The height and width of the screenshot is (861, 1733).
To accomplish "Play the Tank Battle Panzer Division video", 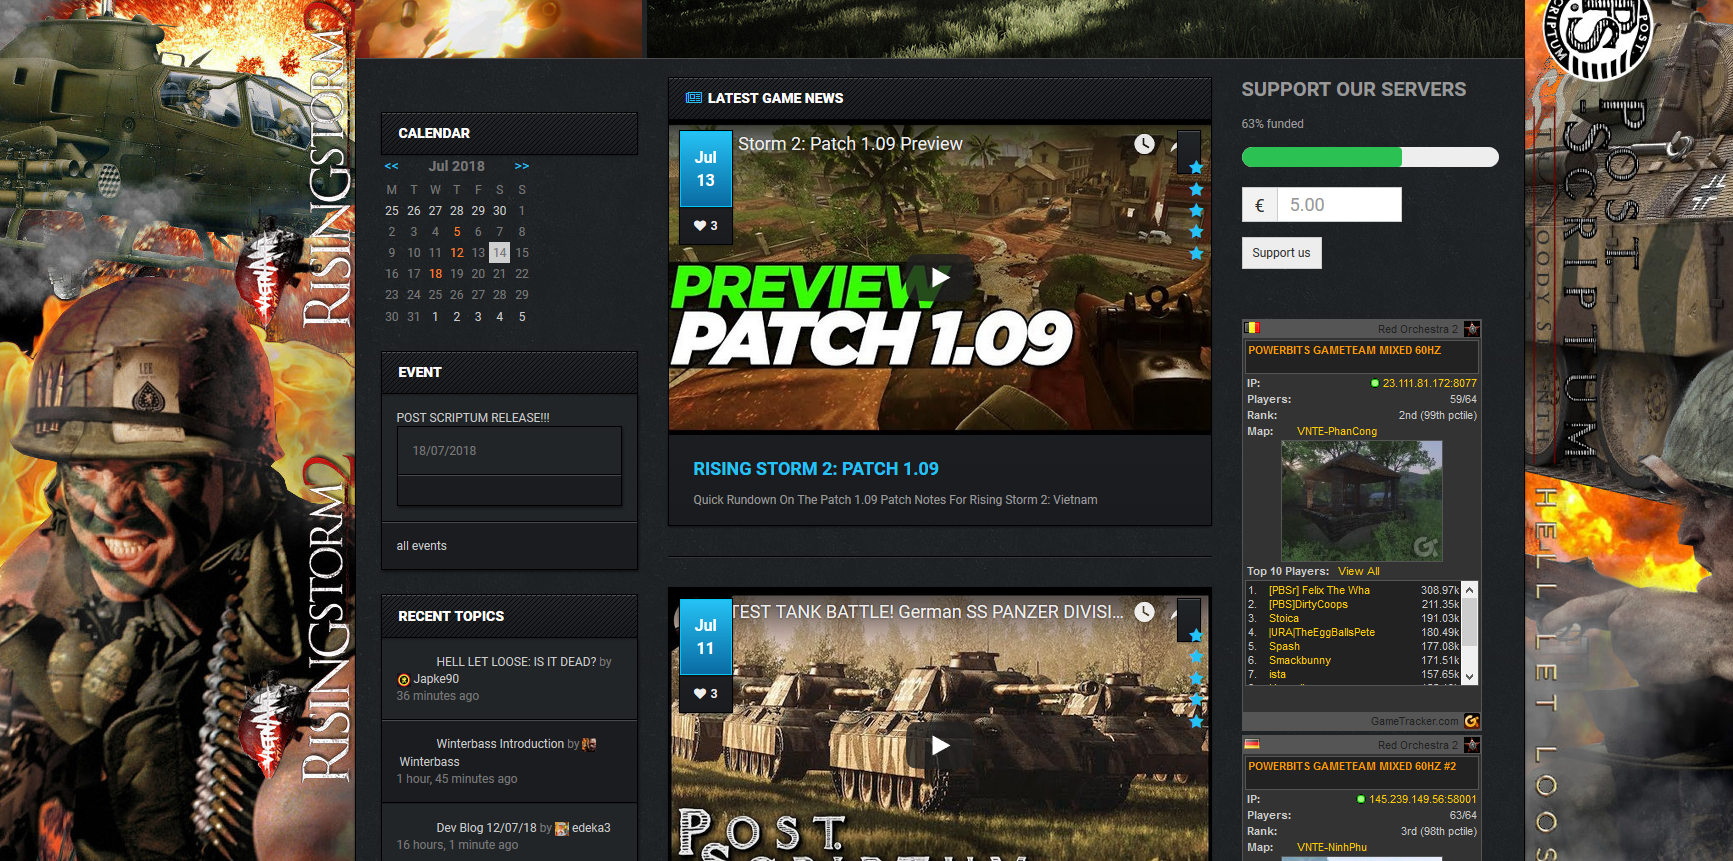I will [x=940, y=745].
